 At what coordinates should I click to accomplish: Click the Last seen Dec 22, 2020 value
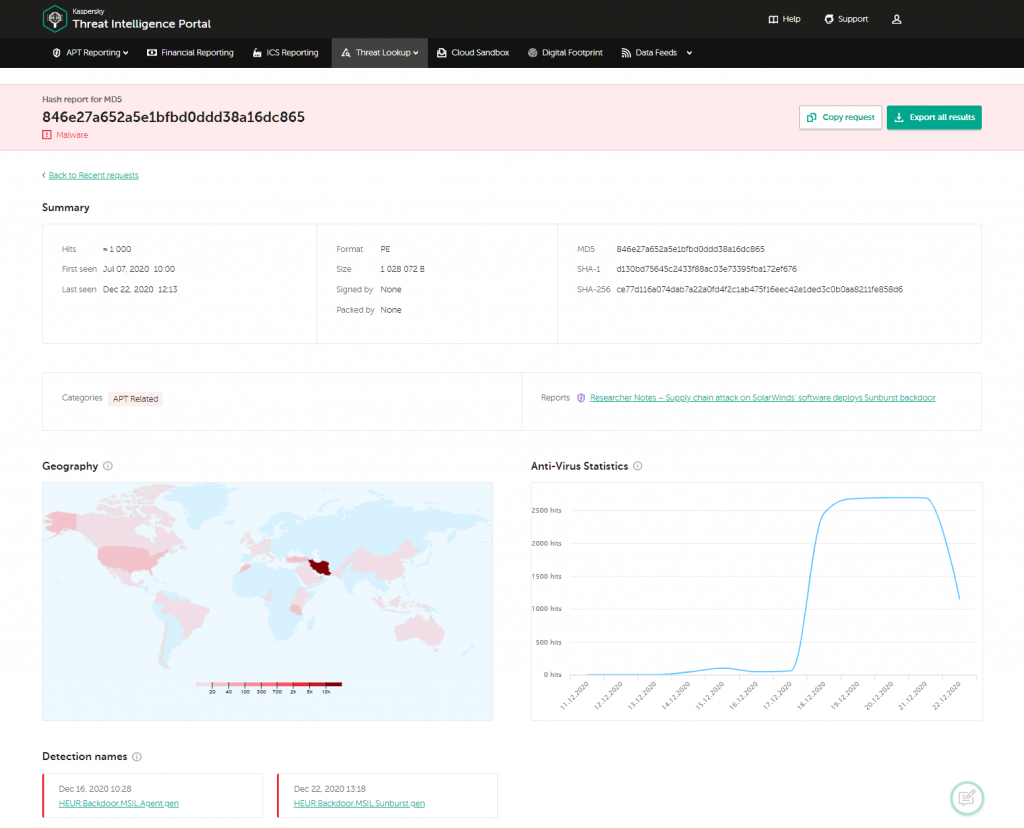point(140,289)
